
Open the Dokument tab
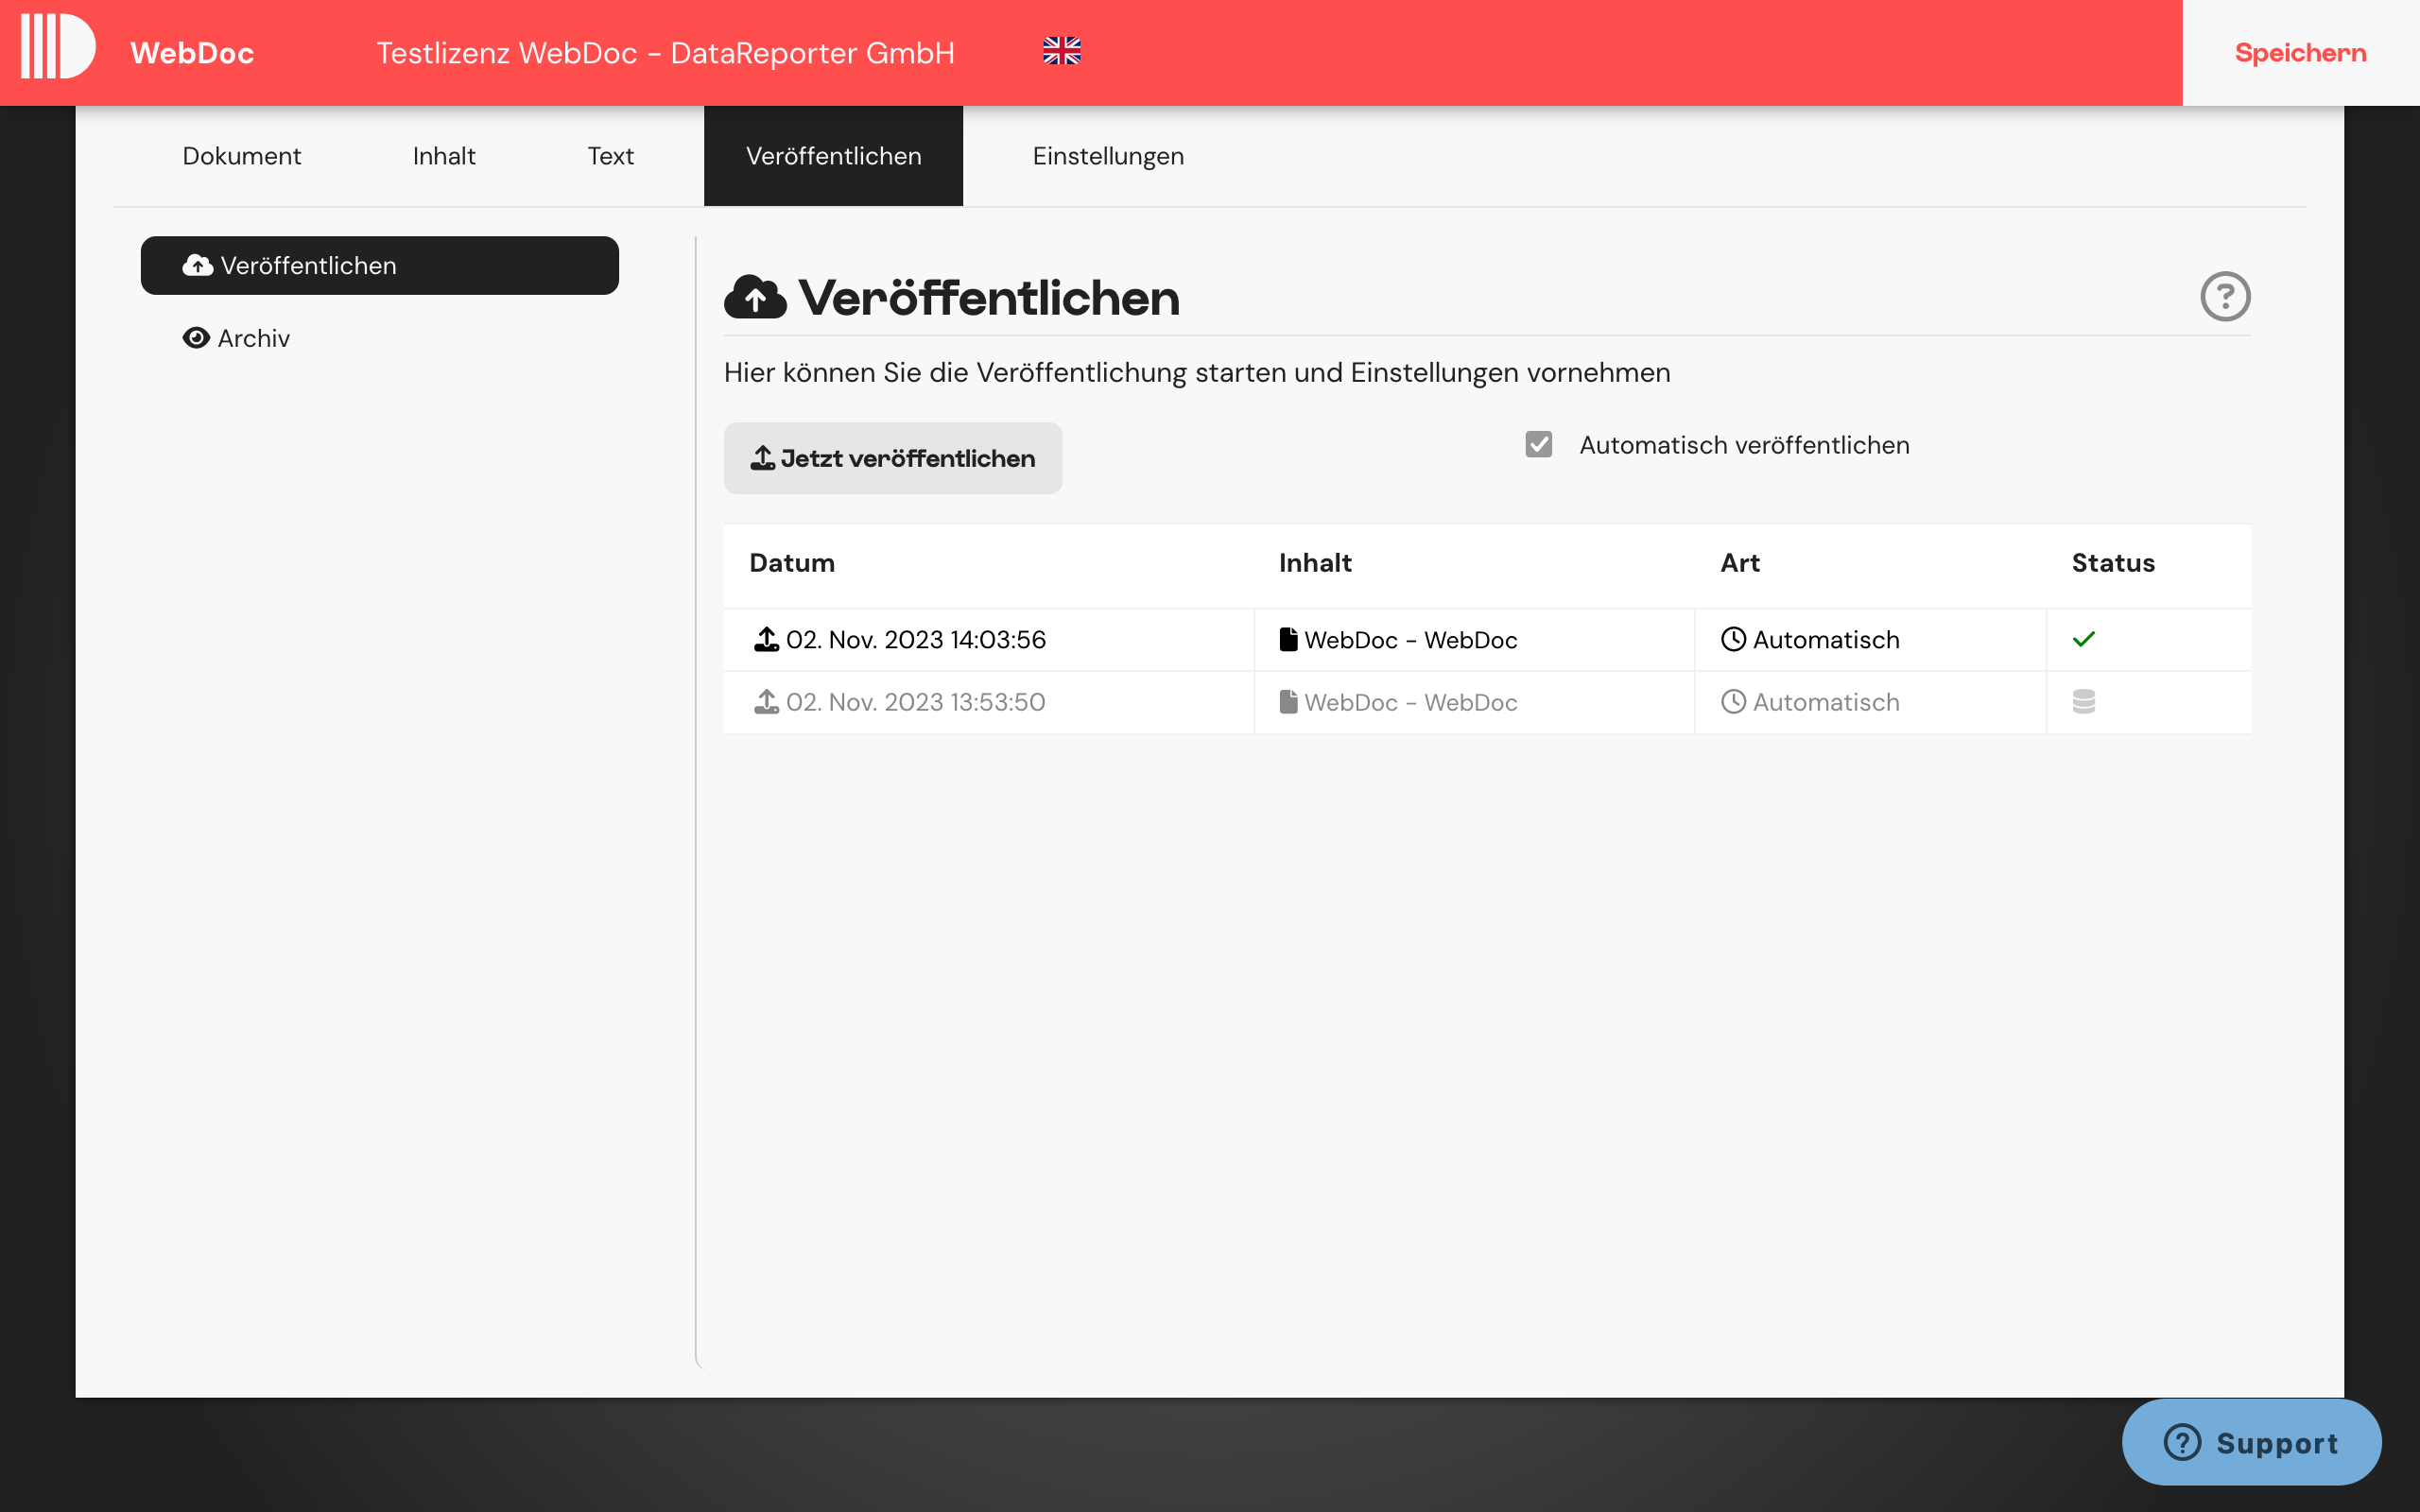[x=241, y=156]
